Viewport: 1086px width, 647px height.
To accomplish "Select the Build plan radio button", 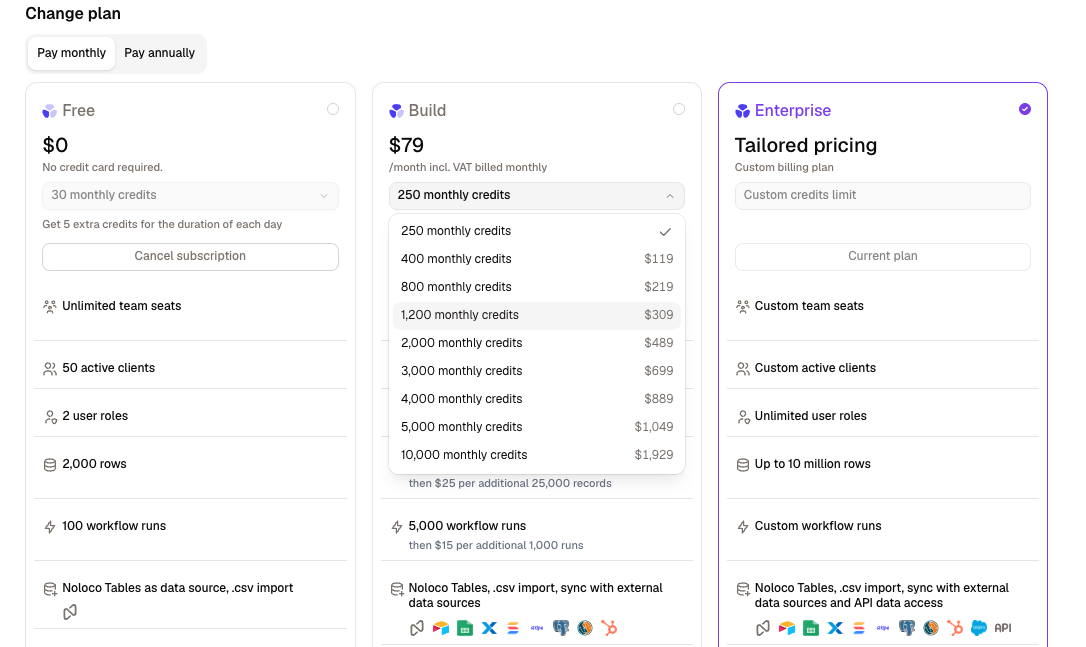I will 679,109.
